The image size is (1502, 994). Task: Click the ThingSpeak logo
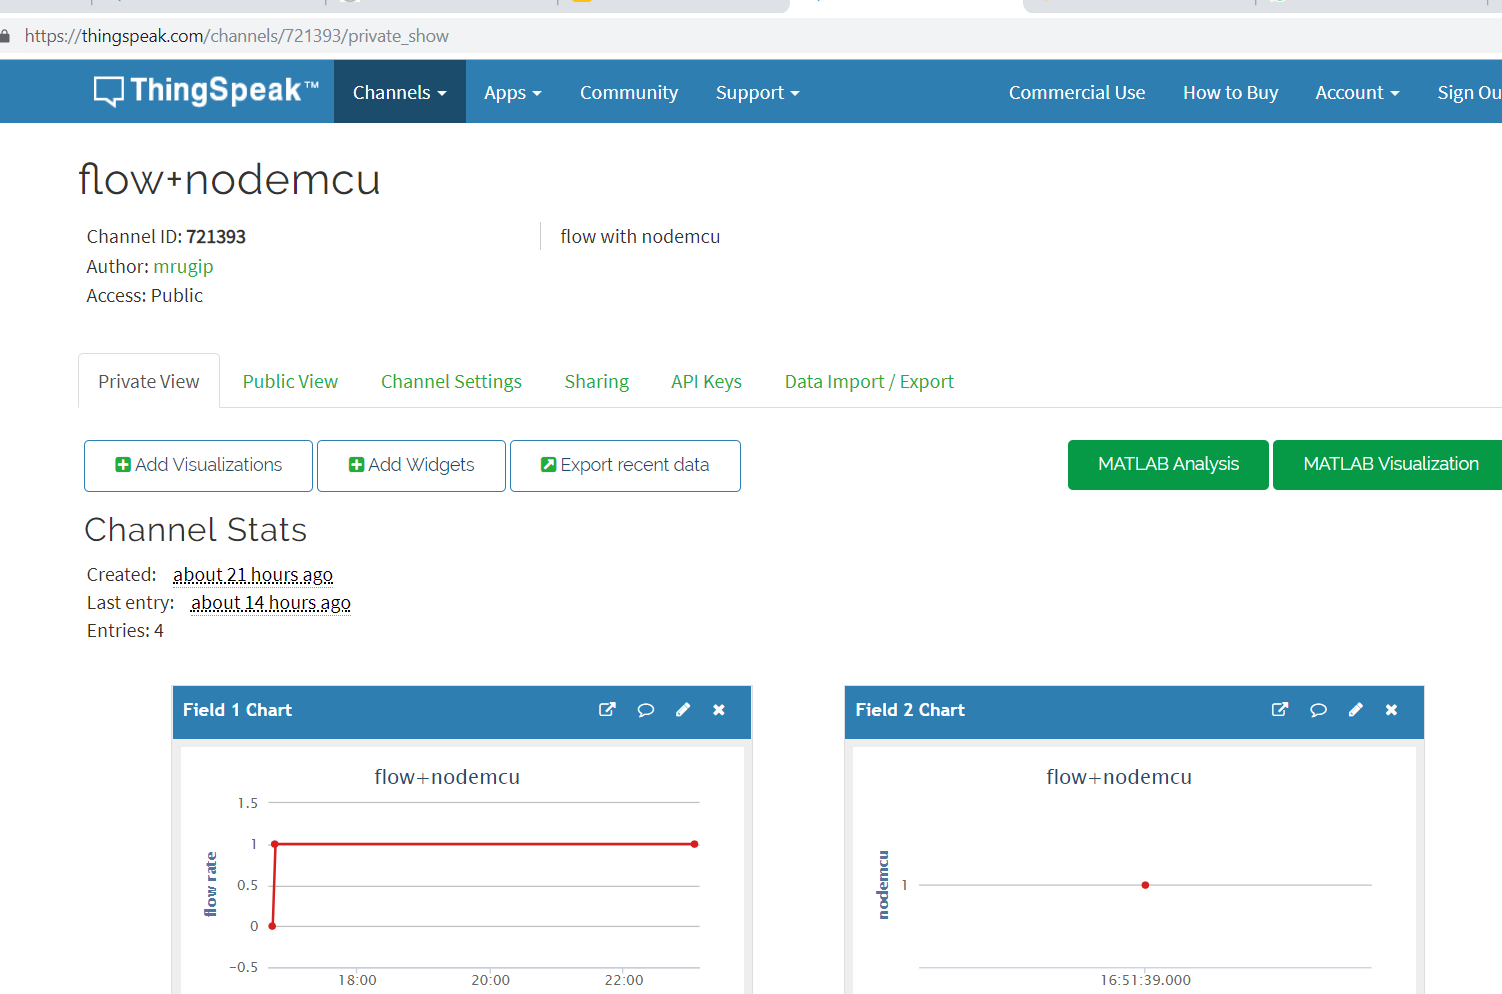(x=206, y=91)
